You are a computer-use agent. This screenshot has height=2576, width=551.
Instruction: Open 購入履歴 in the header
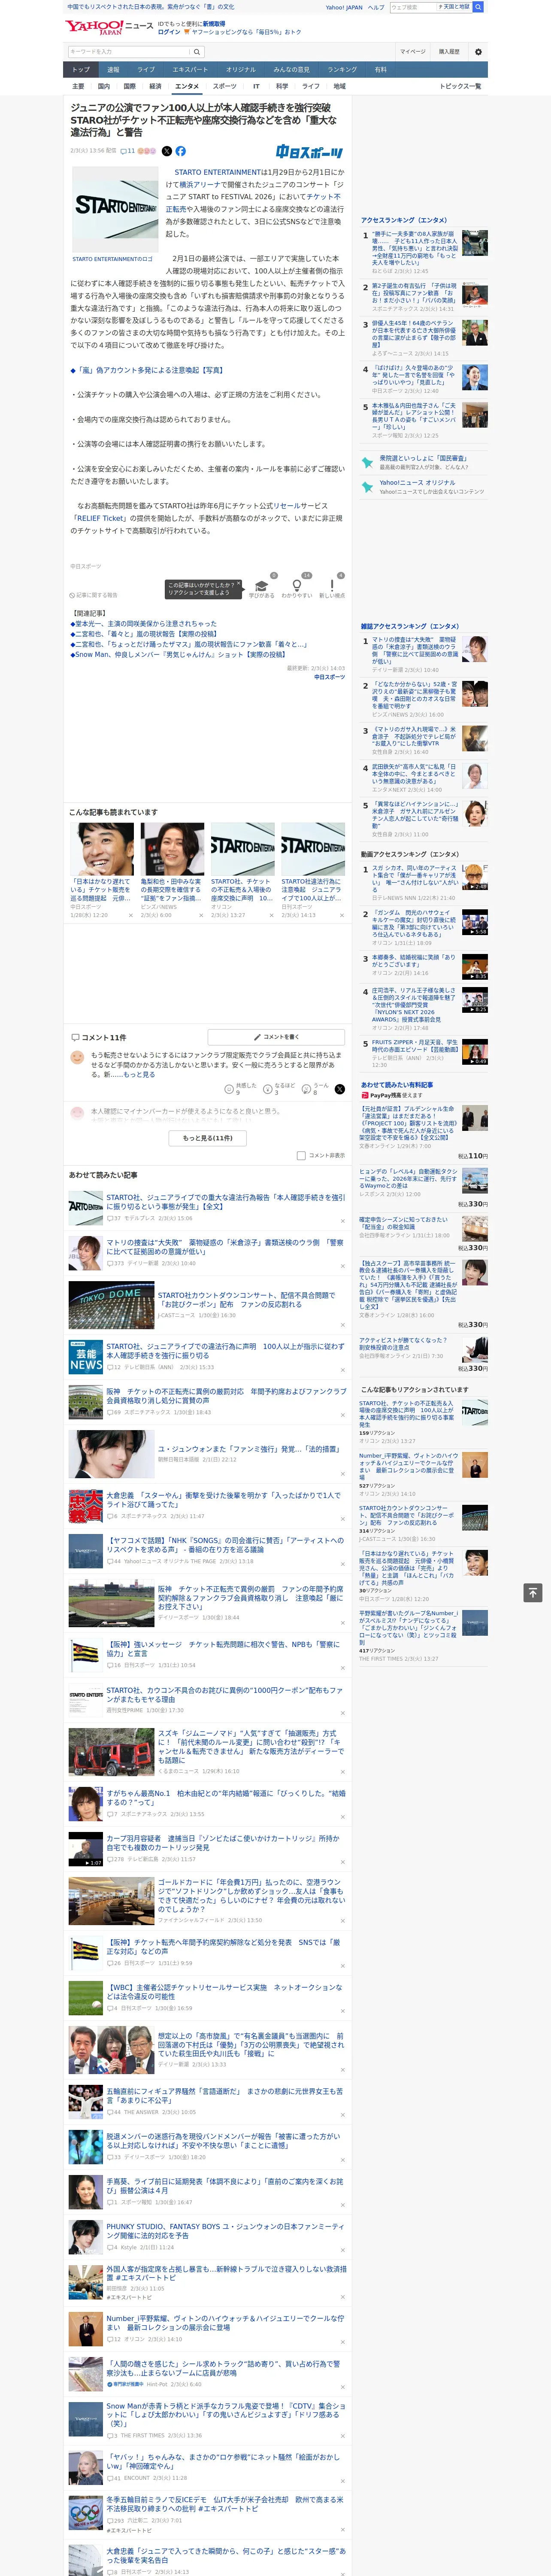pos(449,52)
